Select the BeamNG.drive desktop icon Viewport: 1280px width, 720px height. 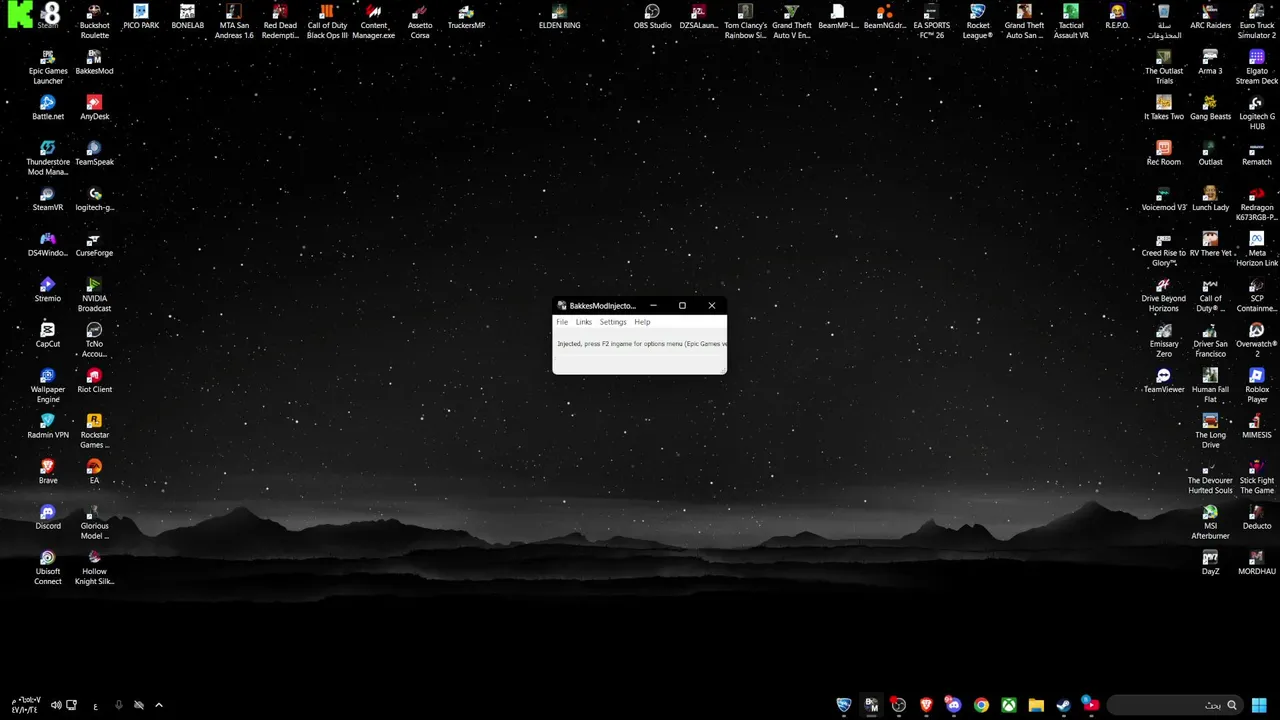[885, 17]
